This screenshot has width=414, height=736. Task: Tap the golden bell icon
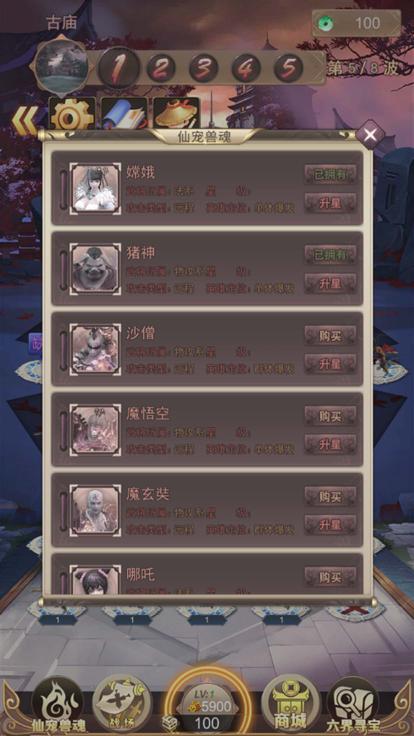click(176, 115)
